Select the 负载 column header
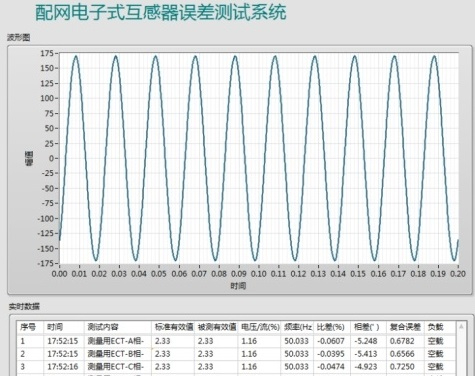The height and width of the screenshot is (376, 475). [441, 327]
